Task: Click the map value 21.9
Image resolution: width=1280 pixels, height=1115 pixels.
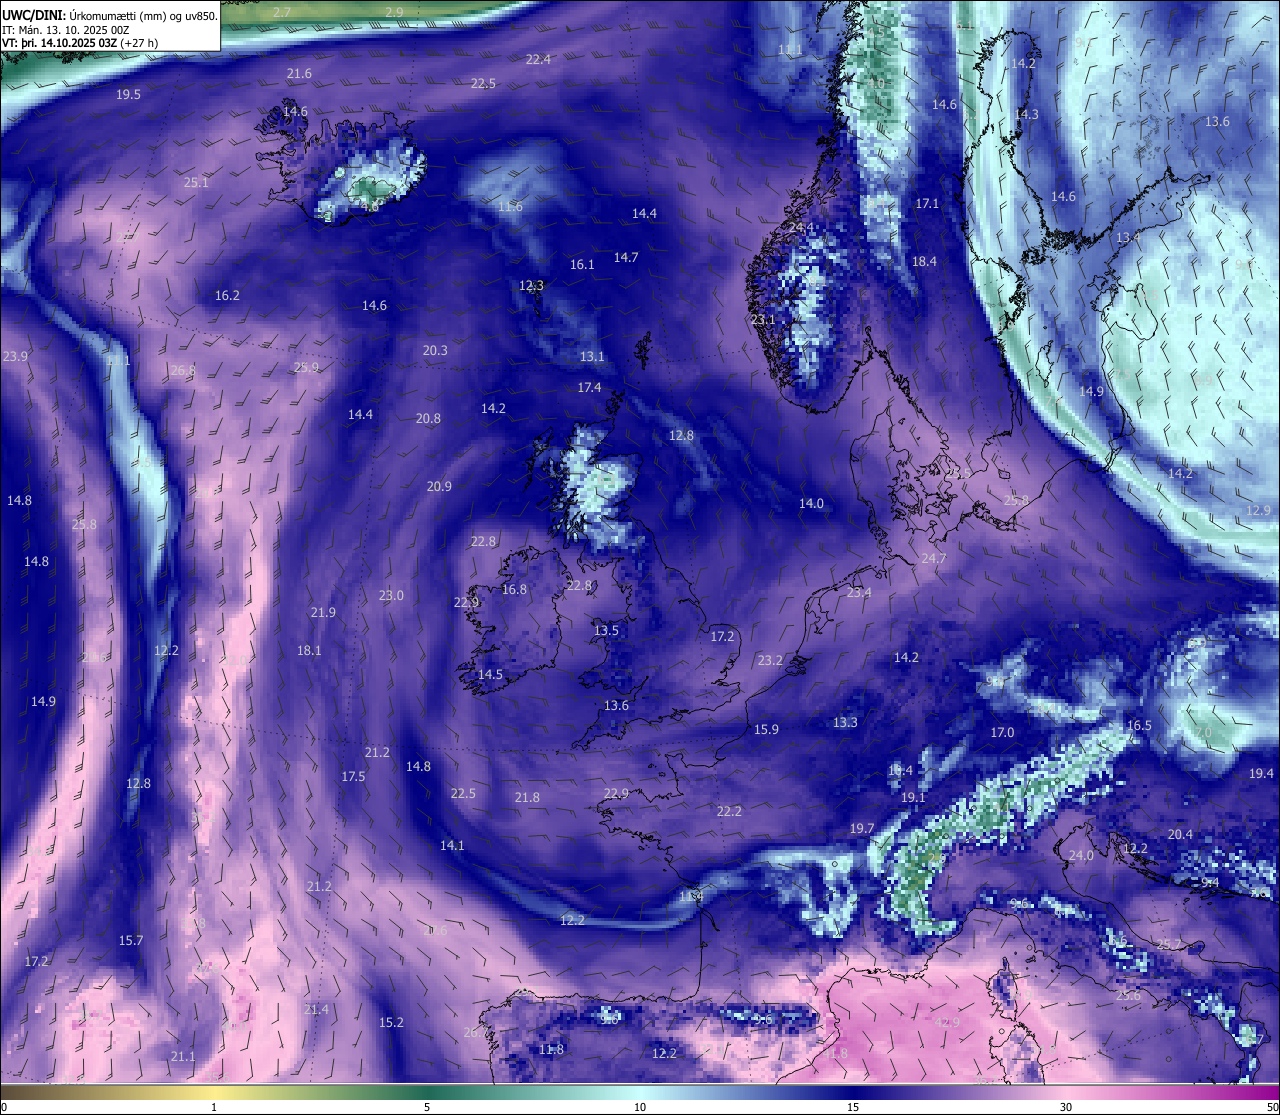Action: (323, 613)
